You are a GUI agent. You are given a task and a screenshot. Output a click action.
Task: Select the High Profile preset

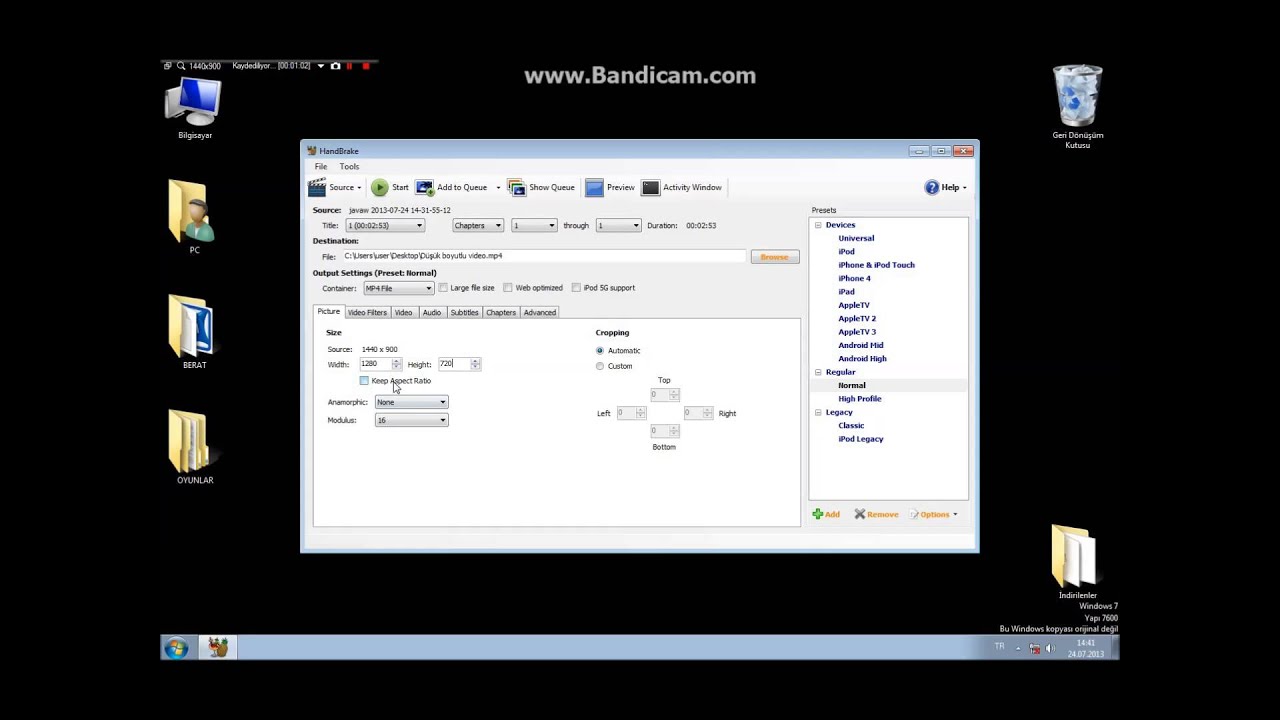859,398
